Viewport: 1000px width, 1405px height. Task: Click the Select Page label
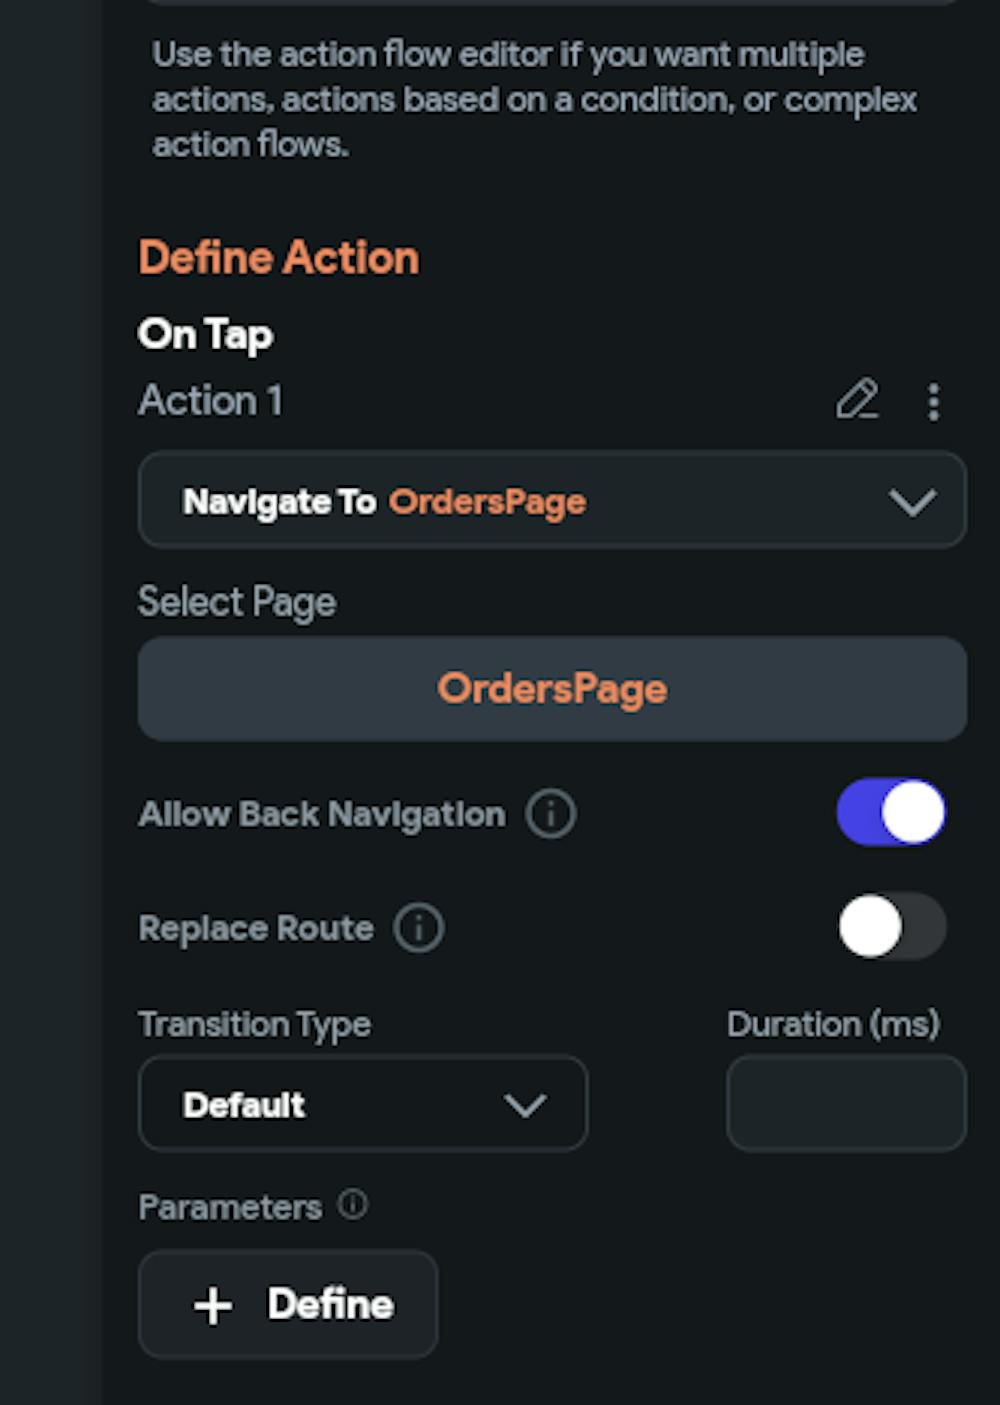pos(237,602)
